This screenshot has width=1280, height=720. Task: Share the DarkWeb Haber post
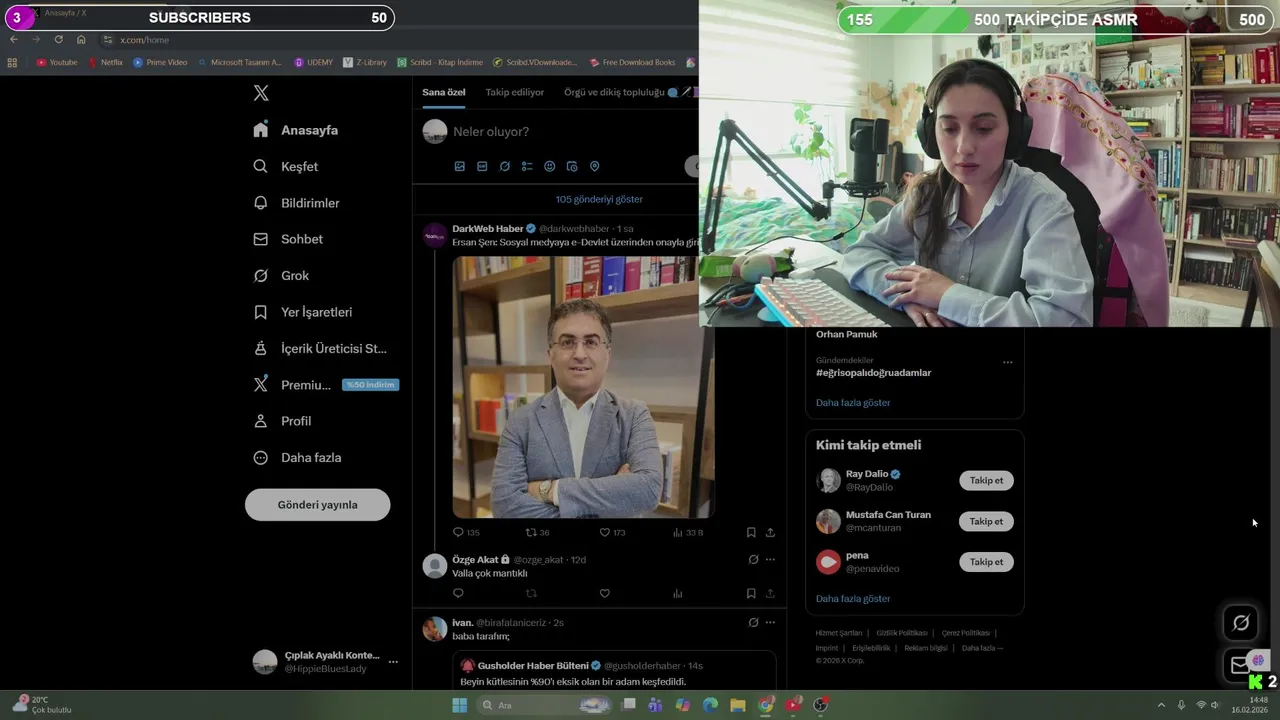point(770,533)
